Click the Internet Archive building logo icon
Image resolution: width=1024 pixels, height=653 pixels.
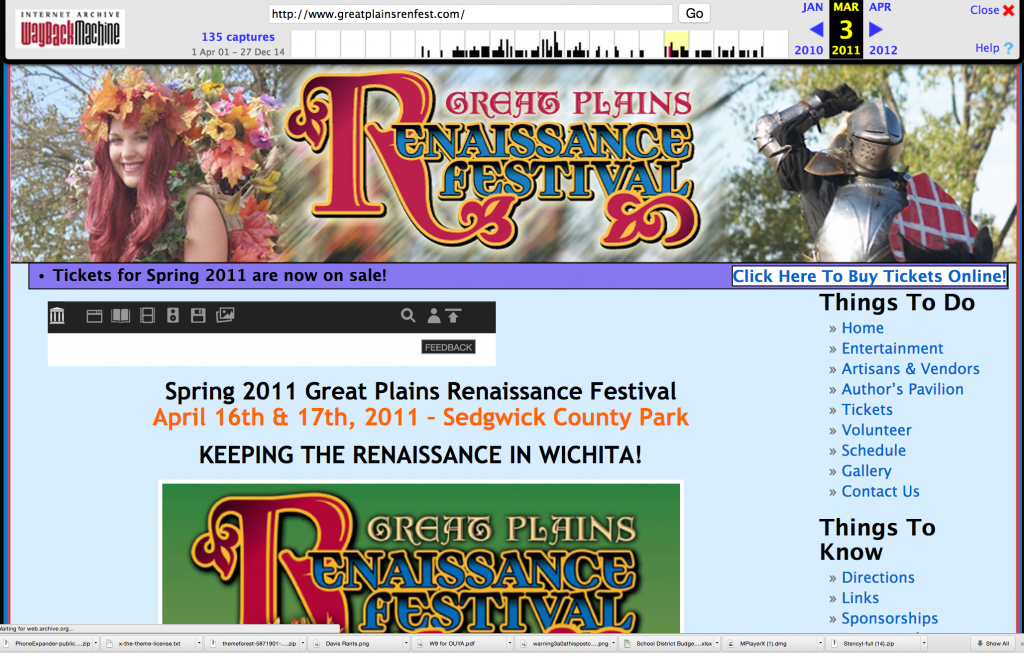click(58, 316)
